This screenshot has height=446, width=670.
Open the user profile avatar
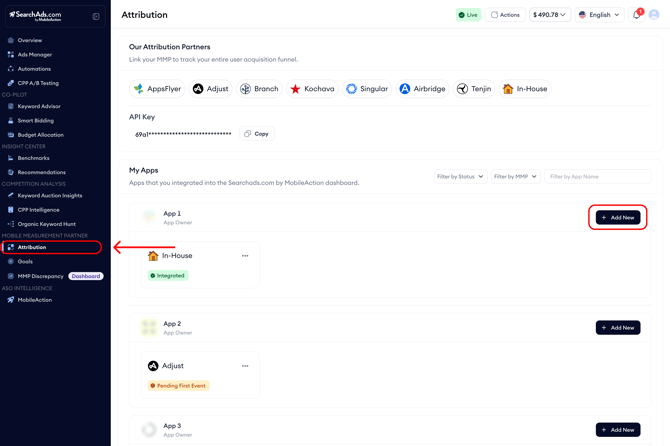coord(654,15)
